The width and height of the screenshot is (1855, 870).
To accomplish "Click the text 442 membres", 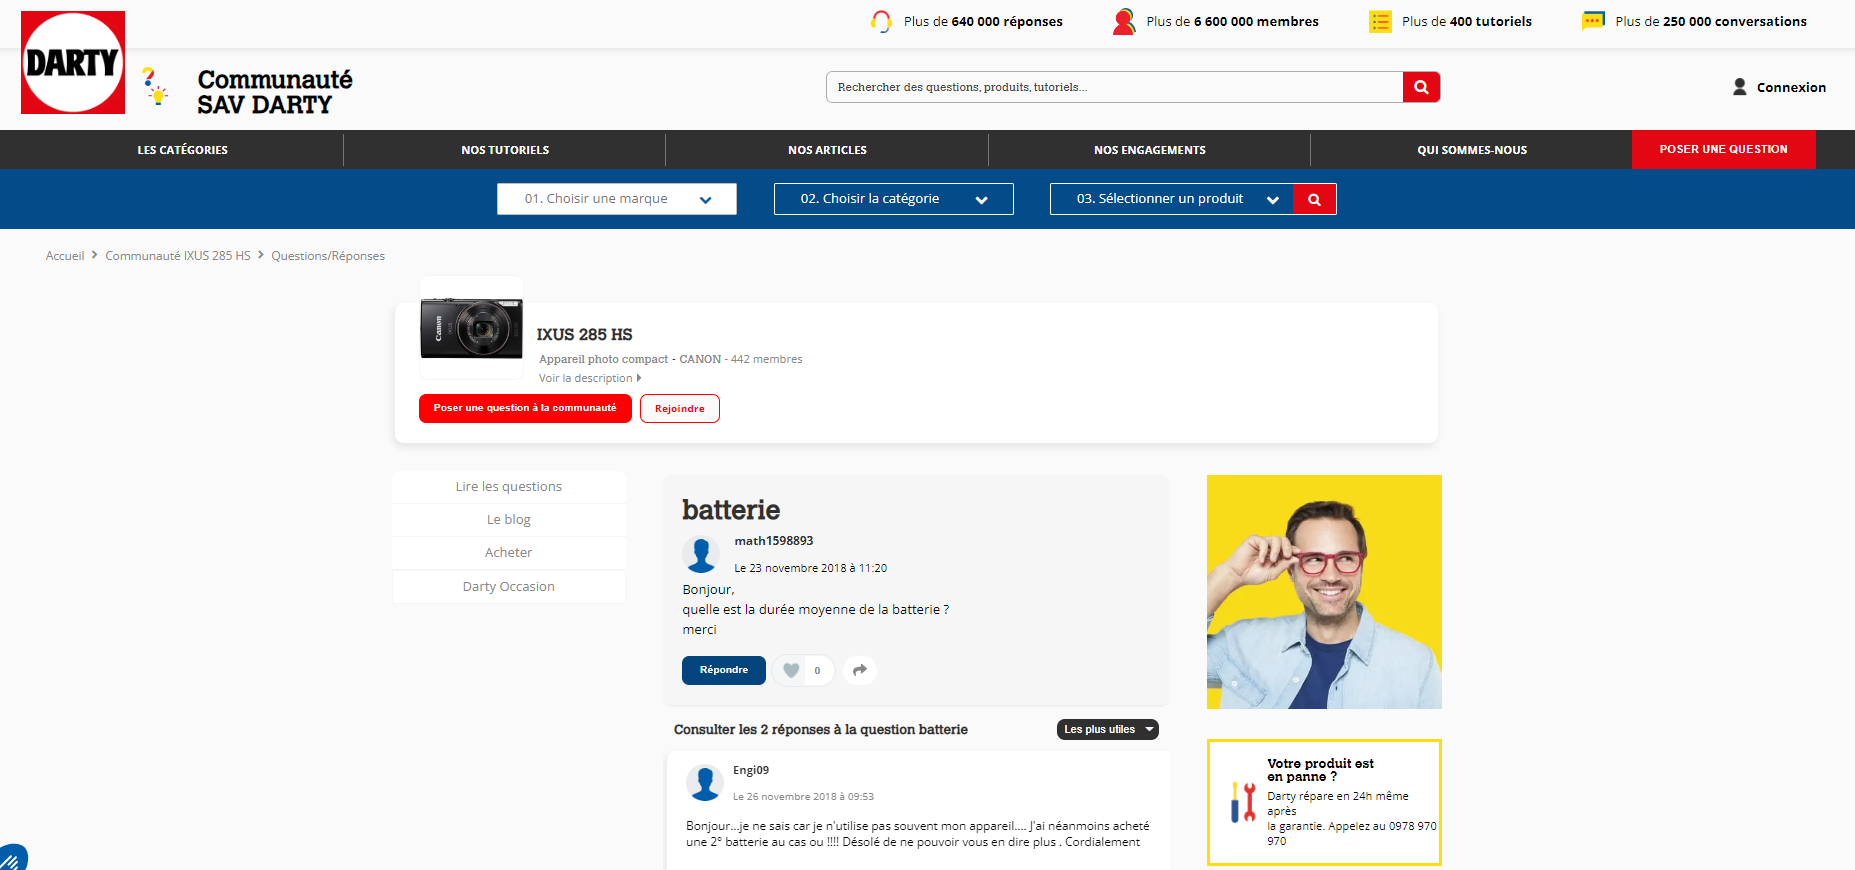I will (767, 359).
